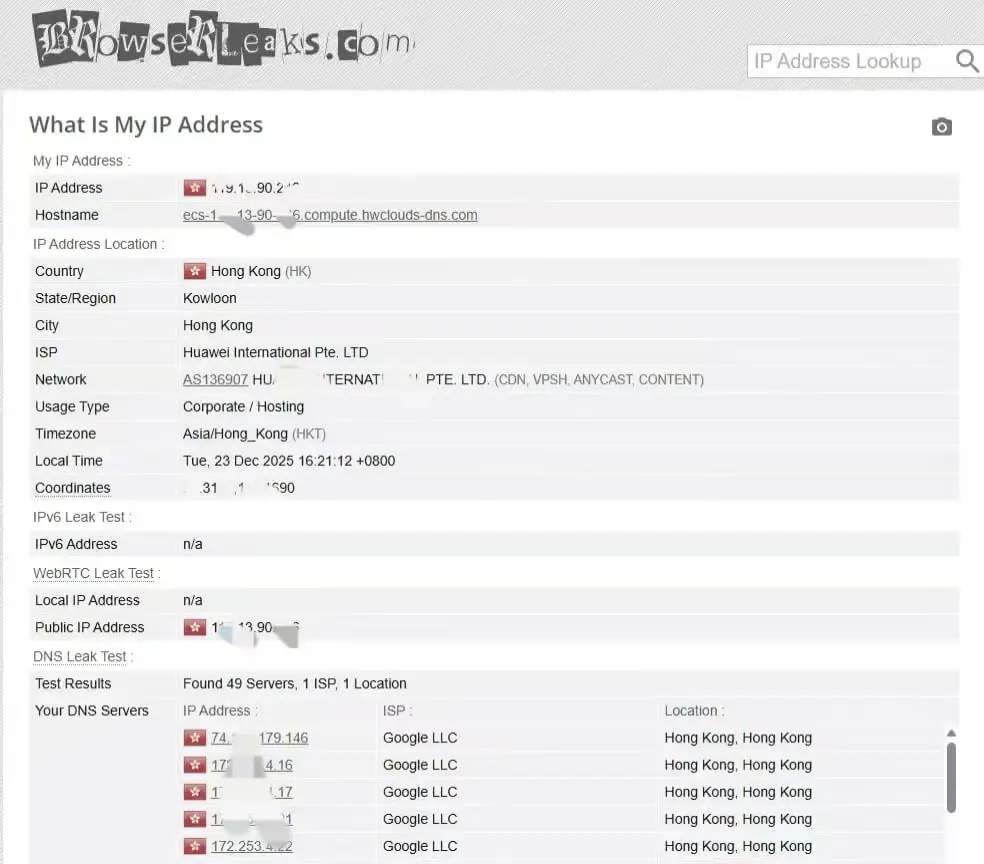Viewport: 984px width, 864px height.
Task: Click the flag beside Public IP Address
Action: [194, 627]
